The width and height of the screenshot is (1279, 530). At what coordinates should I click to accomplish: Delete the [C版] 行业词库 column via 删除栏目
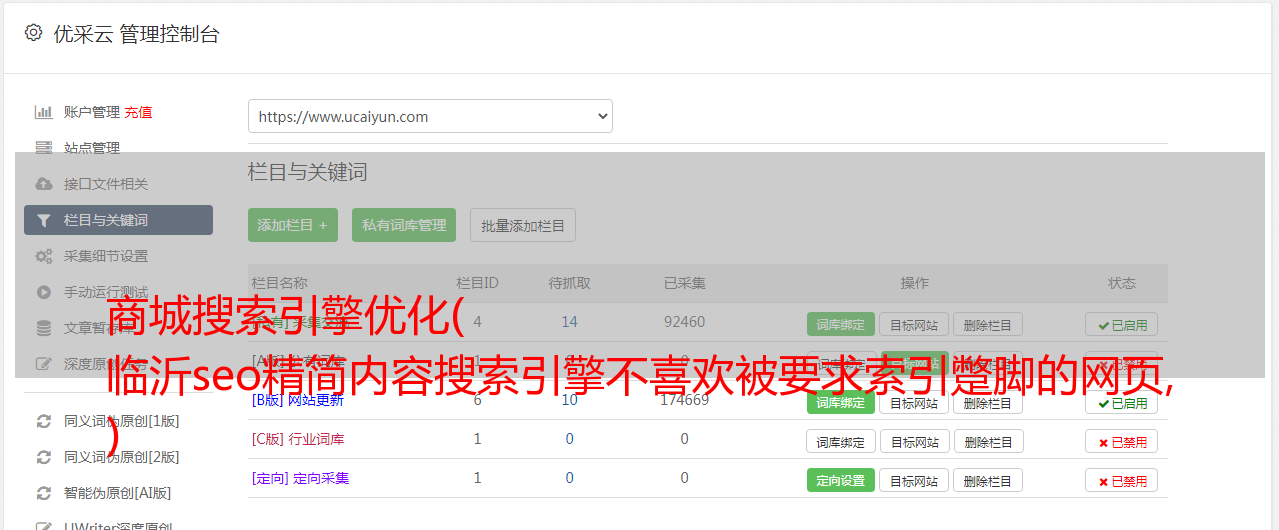[x=988, y=441]
